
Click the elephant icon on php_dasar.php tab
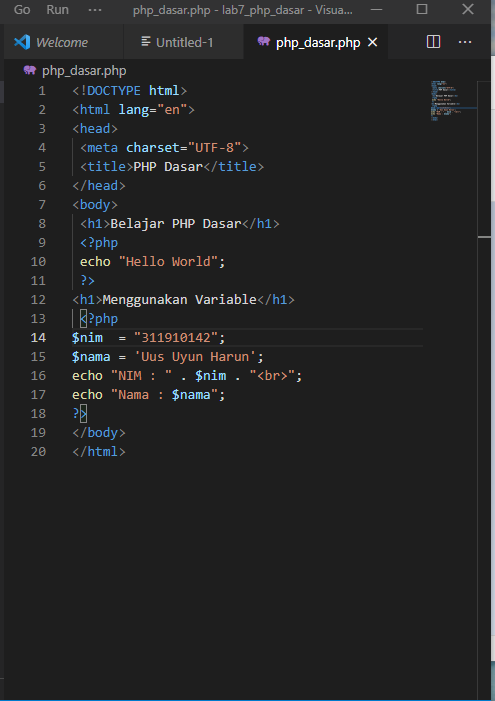coord(264,42)
